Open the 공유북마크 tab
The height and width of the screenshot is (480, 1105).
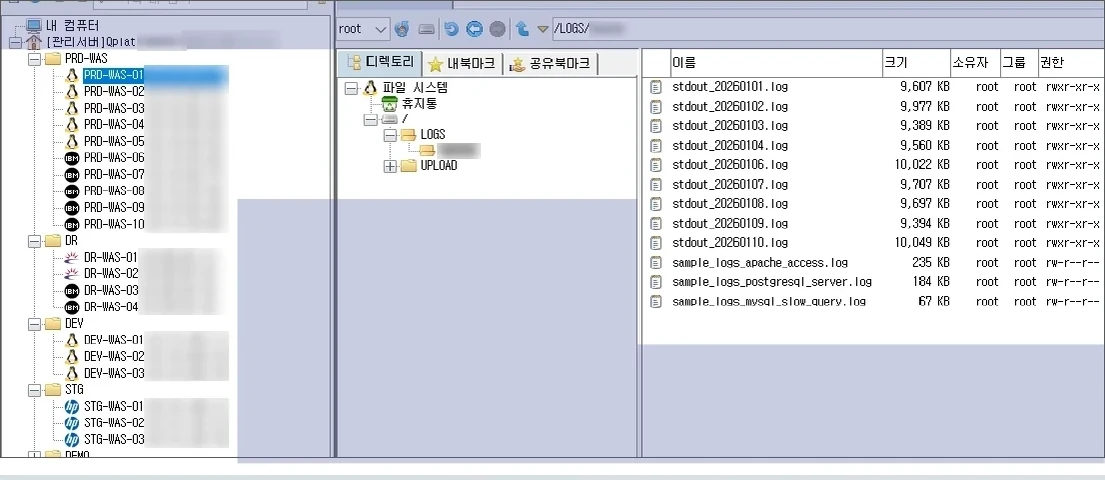pyautogui.click(x=552, y=64)
